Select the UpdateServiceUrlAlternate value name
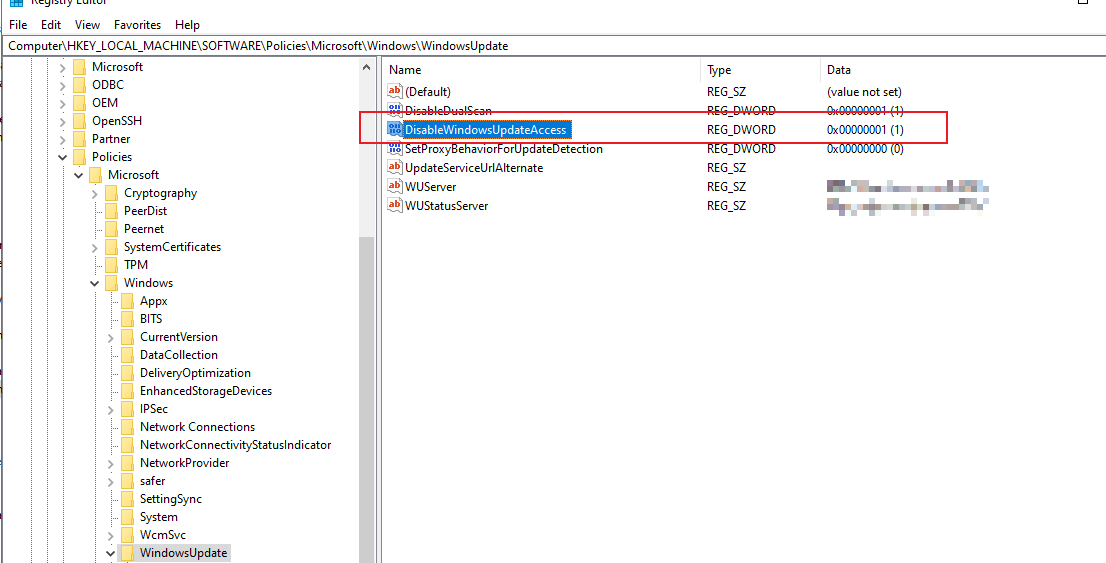This screenshot has width=1106, height=563. 474,168
